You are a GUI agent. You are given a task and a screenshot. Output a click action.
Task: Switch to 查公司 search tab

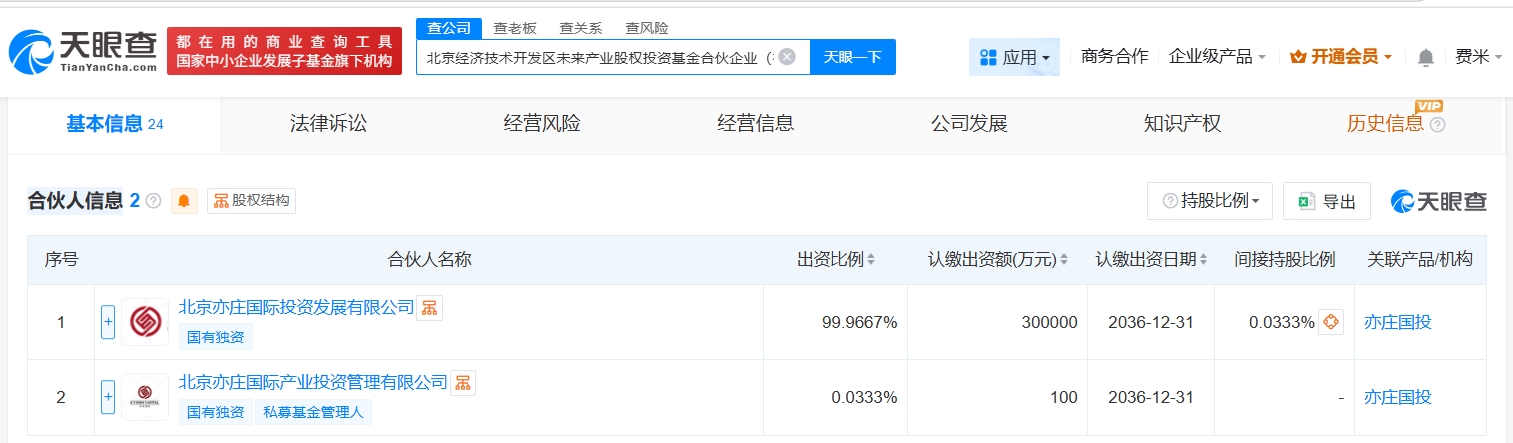[449, 28]
